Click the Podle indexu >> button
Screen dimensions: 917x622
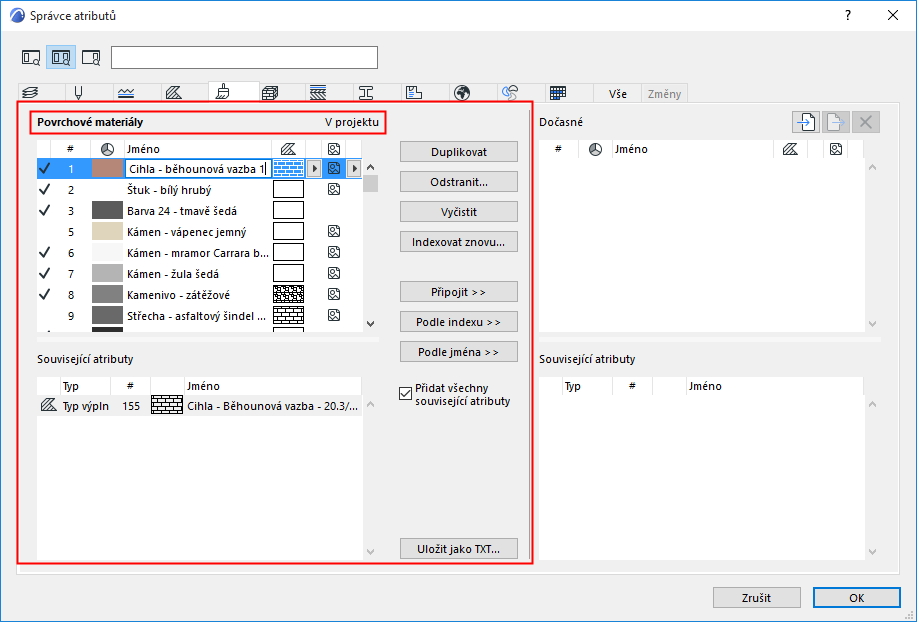[459, 322]
